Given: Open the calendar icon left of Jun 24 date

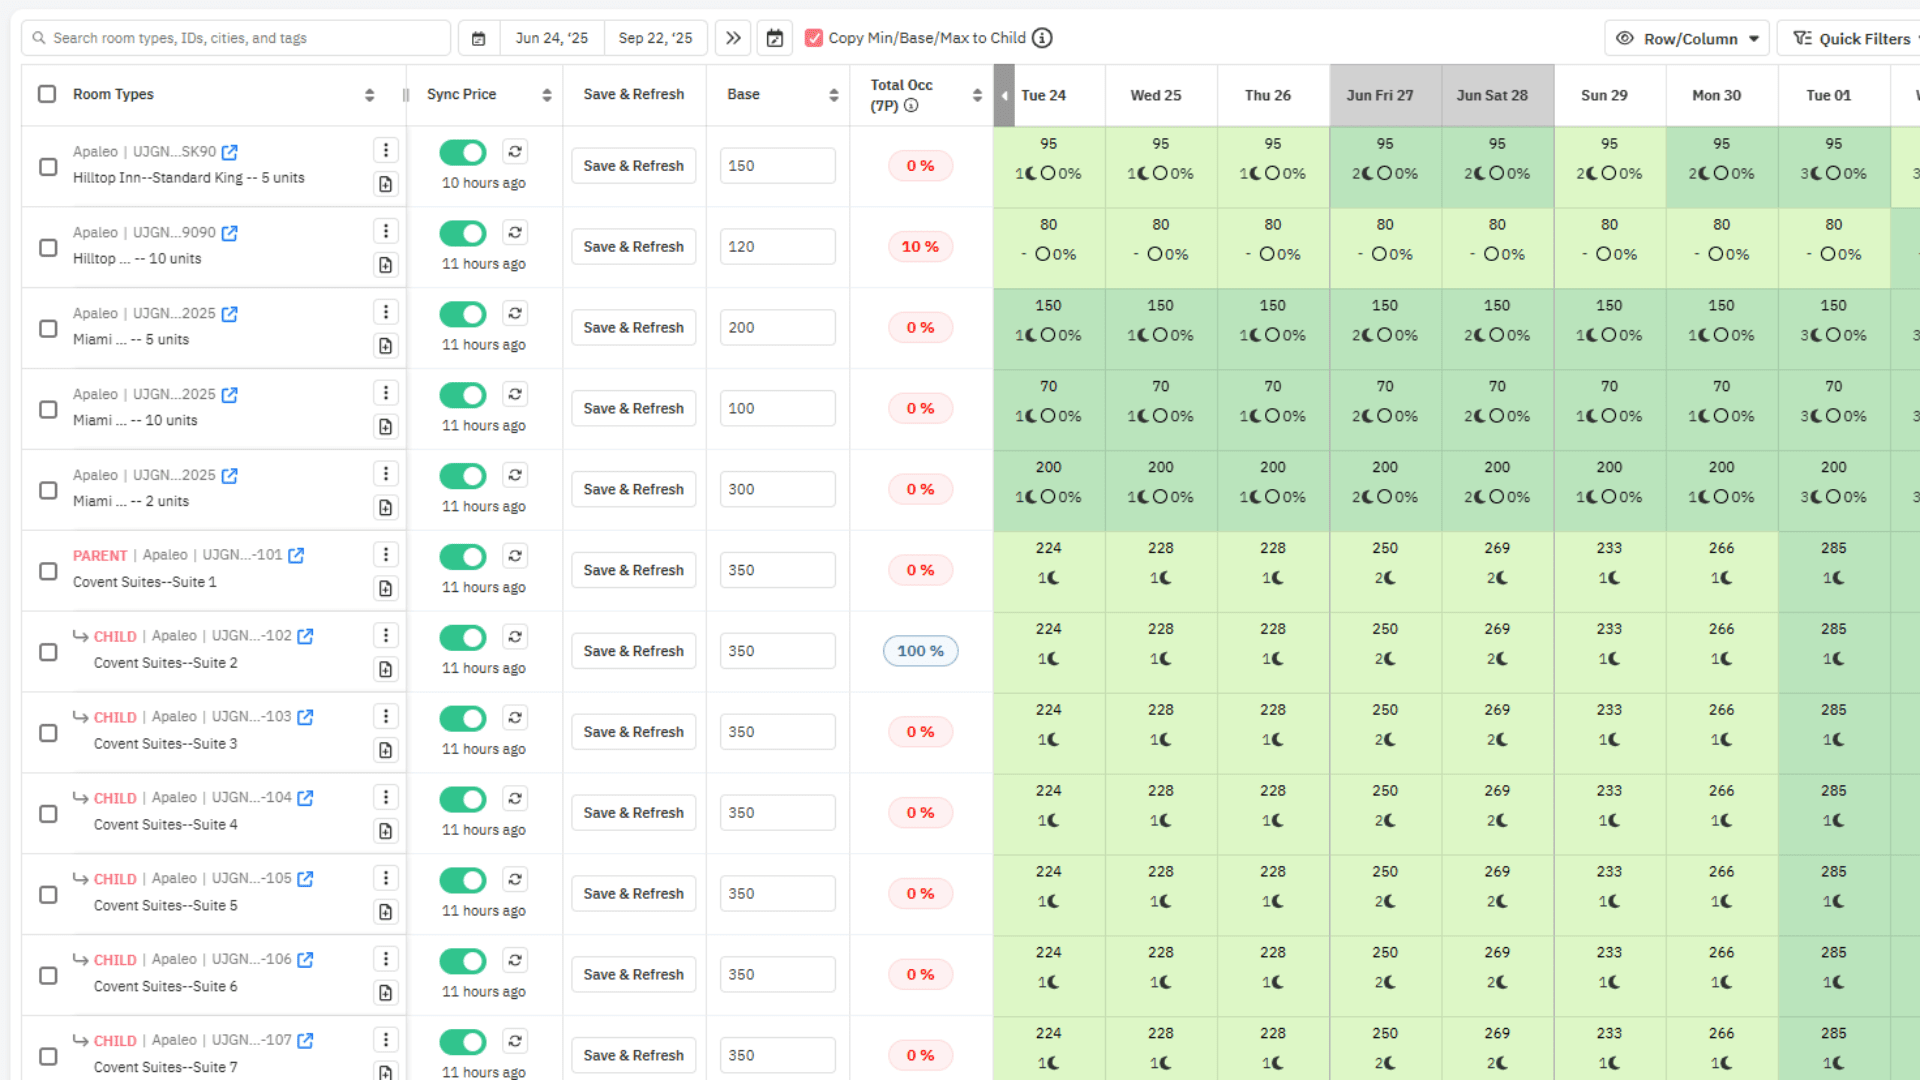Looking at the screenshot, I should pyautogui.click(x=479, y=38).
